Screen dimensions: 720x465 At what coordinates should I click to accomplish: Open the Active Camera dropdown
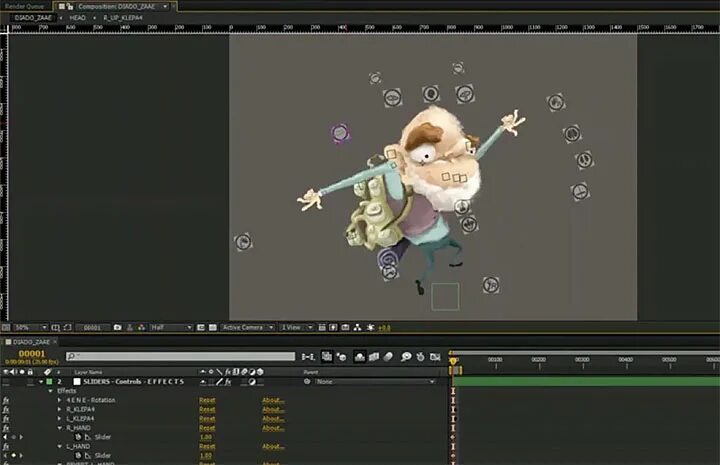pos(248,327)
